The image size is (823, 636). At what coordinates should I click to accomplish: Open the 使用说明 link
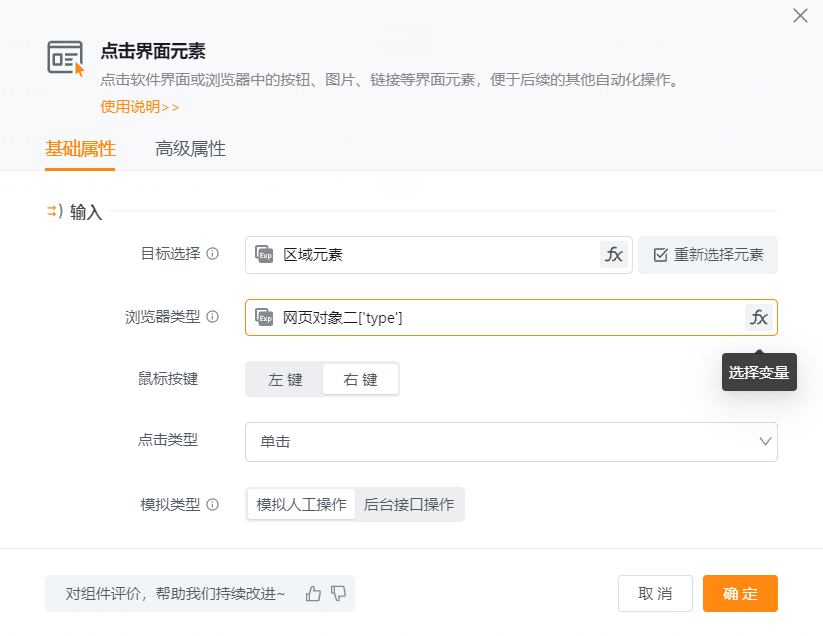point(140,107)
